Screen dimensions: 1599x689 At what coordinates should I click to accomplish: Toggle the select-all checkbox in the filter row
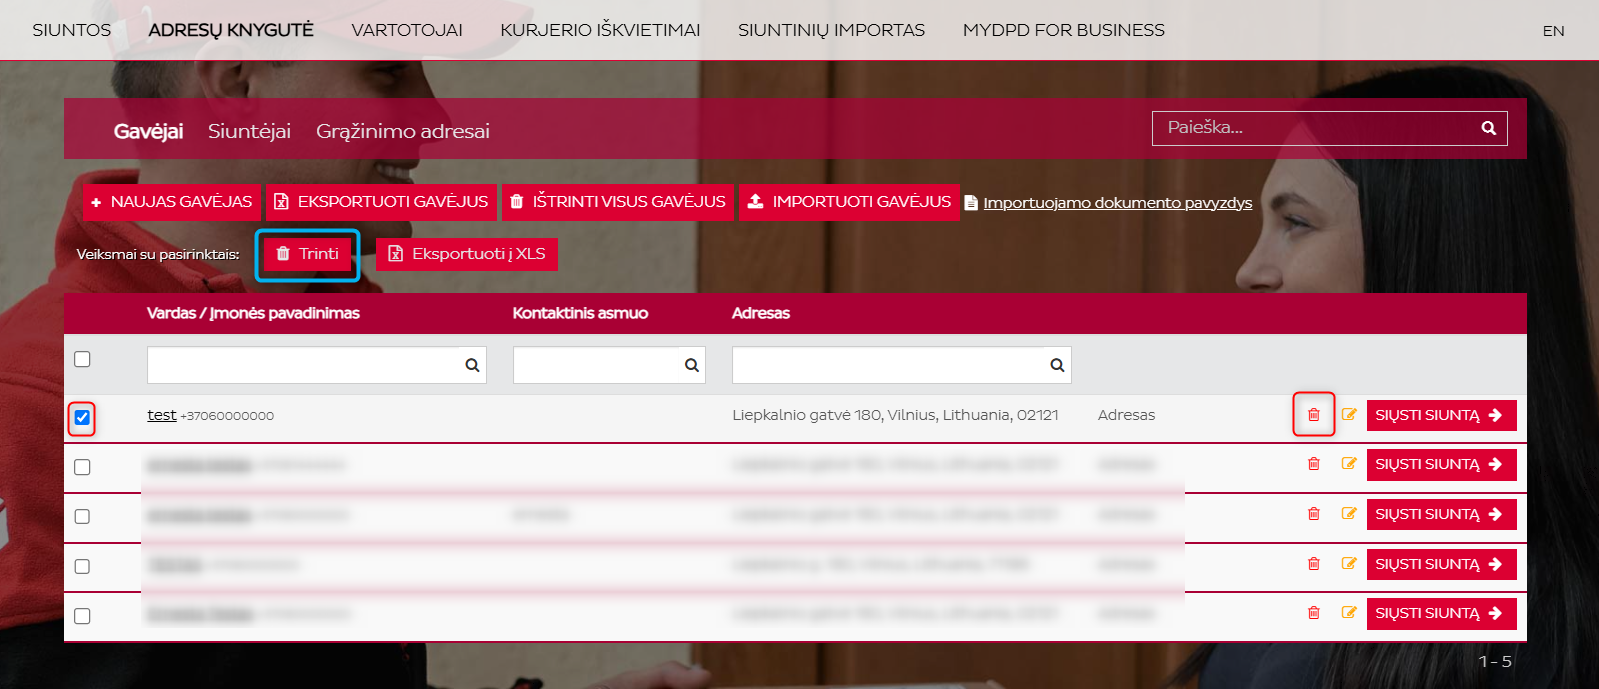(x=82, y=359)
